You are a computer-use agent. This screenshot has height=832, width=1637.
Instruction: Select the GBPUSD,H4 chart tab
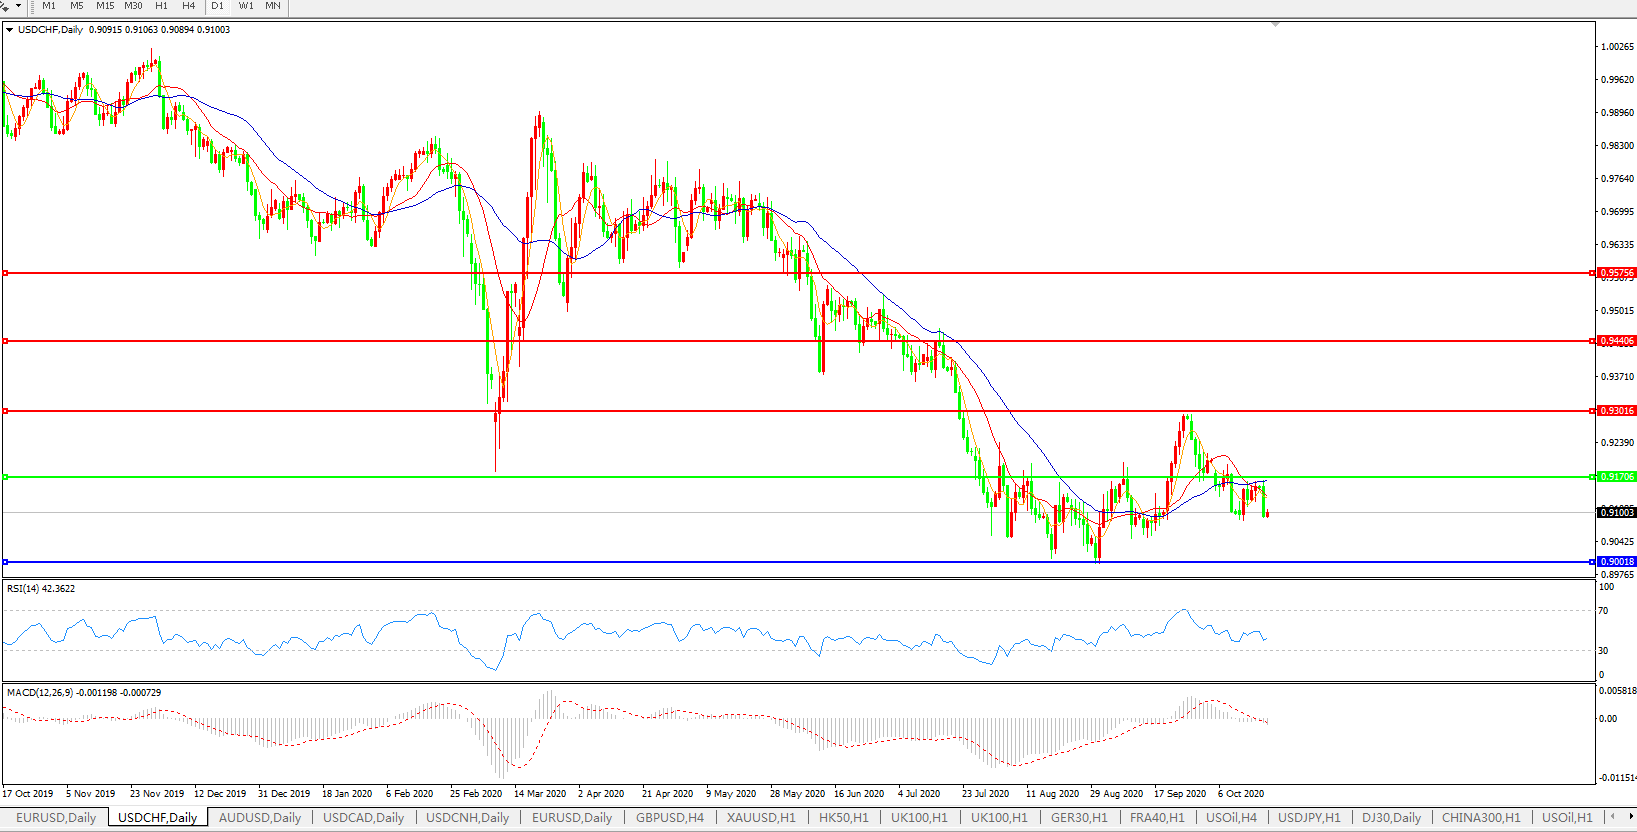point(670,818)
